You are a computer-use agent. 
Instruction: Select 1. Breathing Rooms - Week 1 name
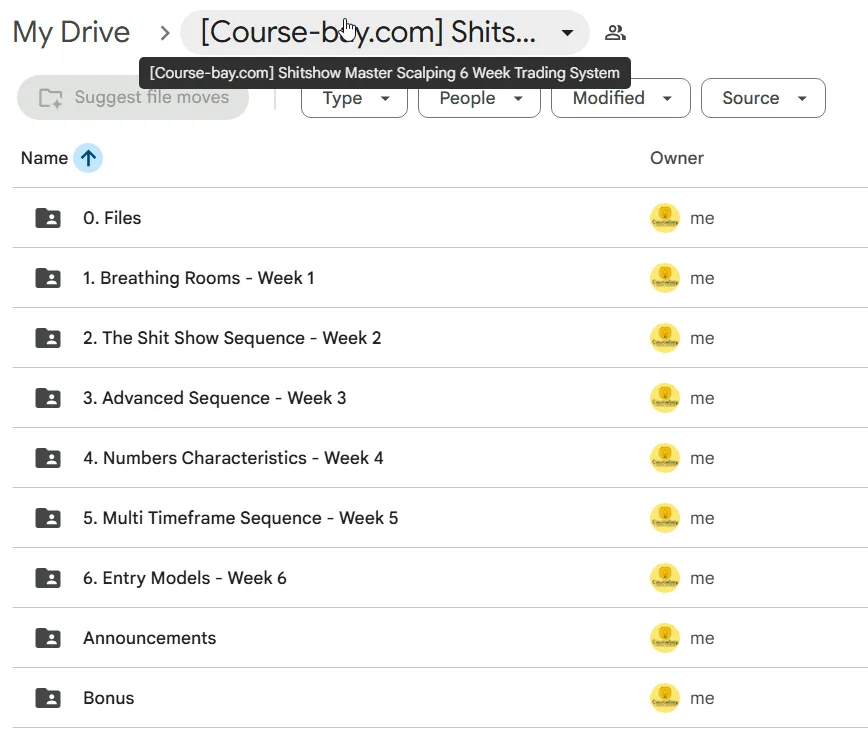(199, 278)
